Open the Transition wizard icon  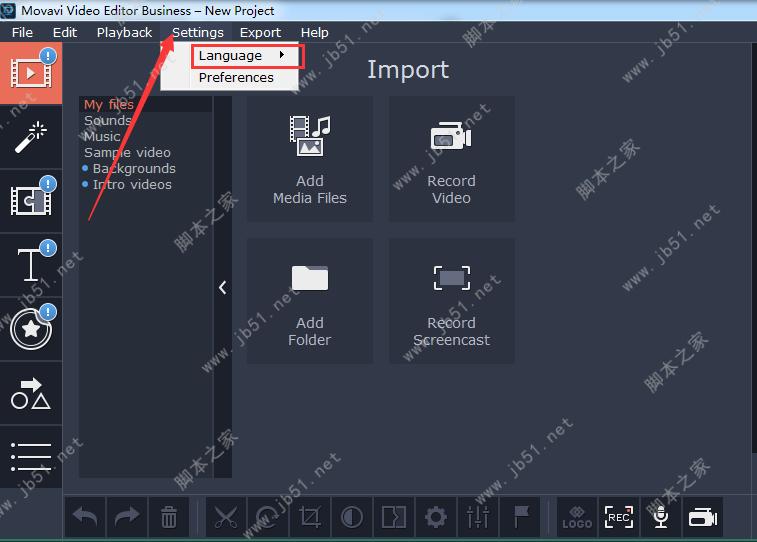click(x=394, y=517)
